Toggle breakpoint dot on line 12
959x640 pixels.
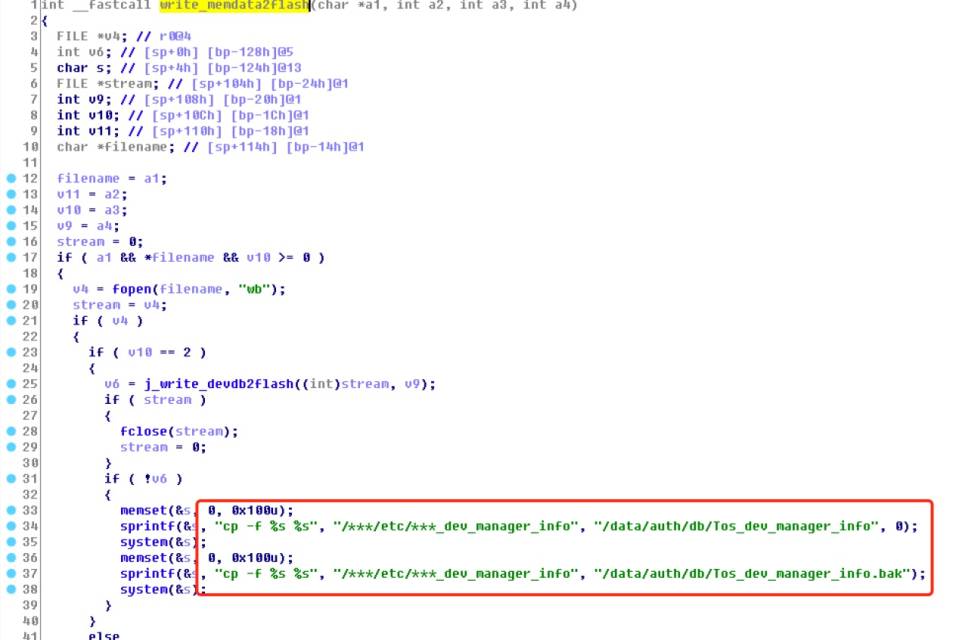[11, 178]
